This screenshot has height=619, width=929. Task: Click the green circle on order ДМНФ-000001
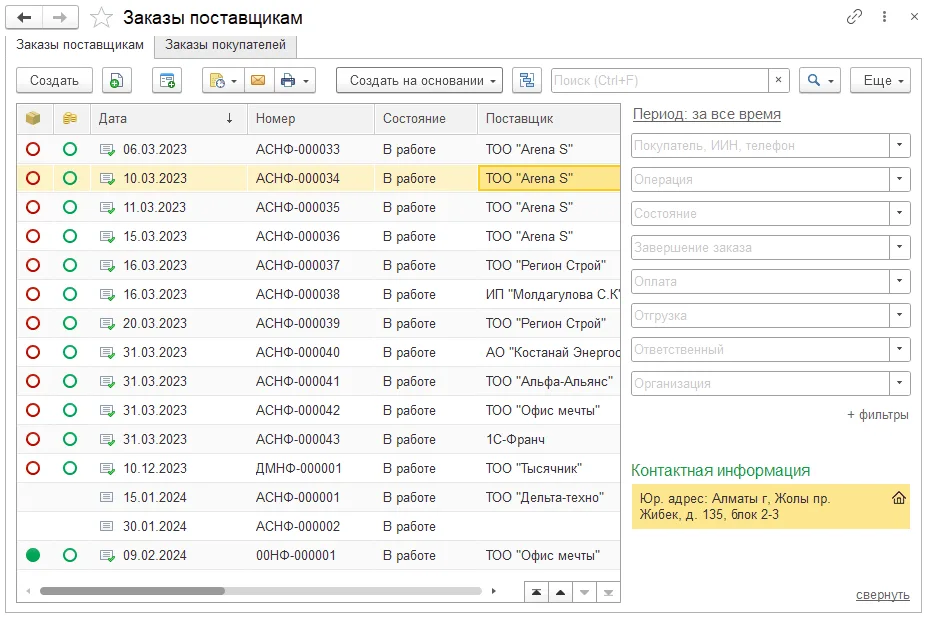click(70, 468)
